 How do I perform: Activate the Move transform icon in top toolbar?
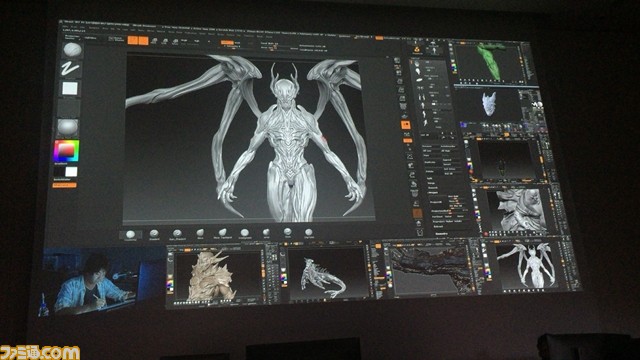point(154,41)
